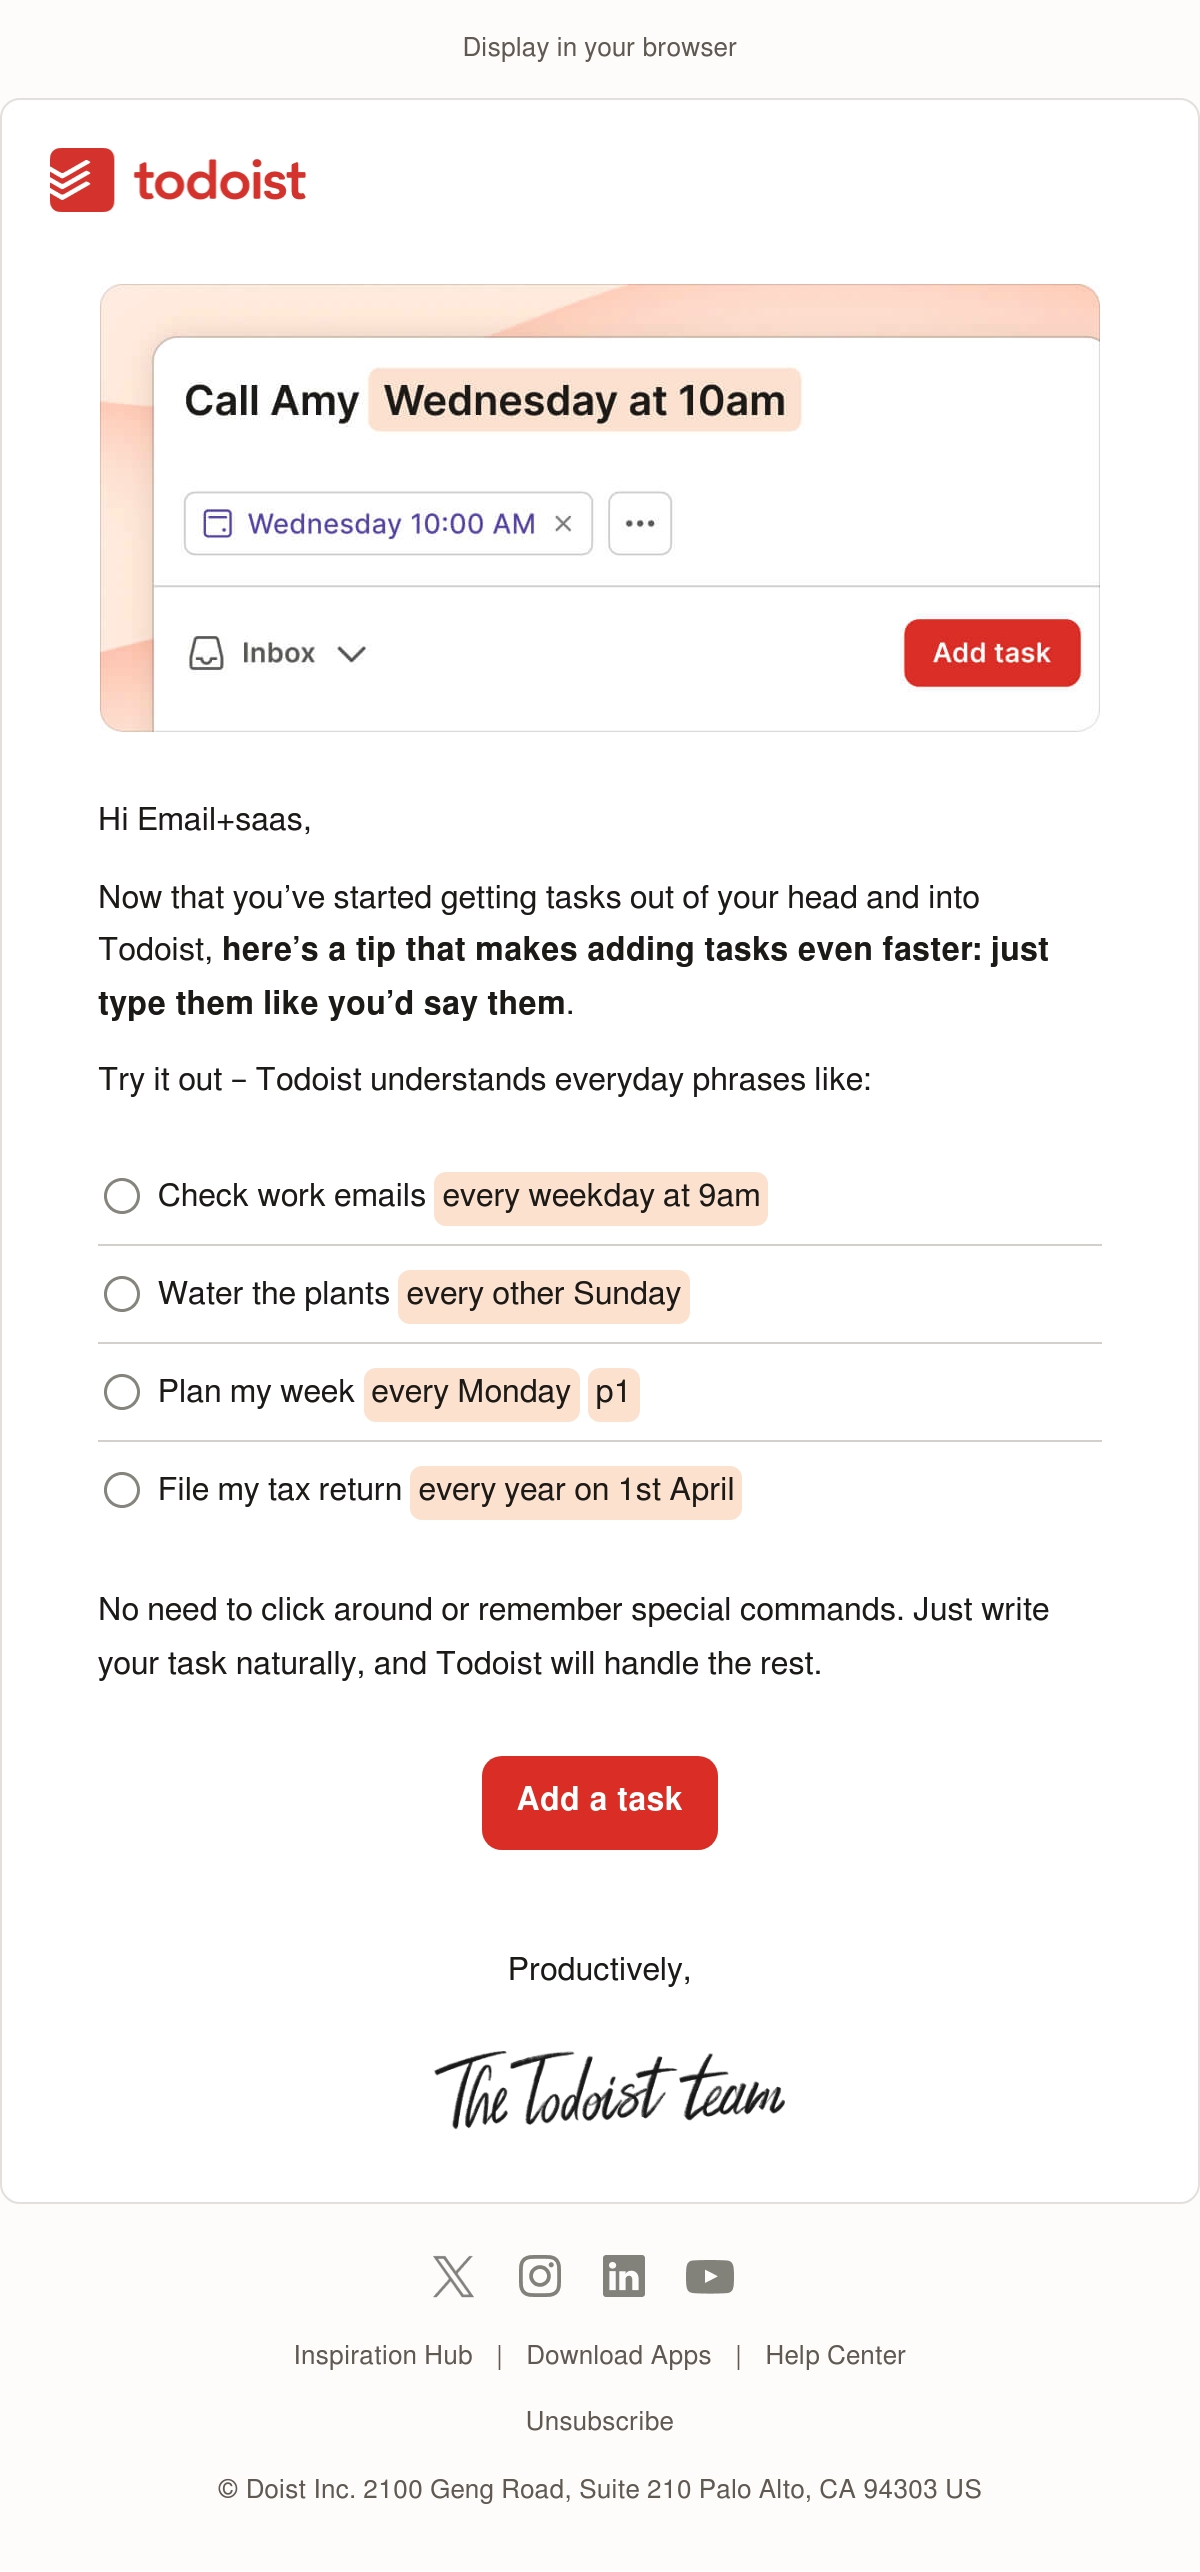Click the Inbox tray icon
This screenshot has height=2572, width=1200.
click(x=206, y=653)
